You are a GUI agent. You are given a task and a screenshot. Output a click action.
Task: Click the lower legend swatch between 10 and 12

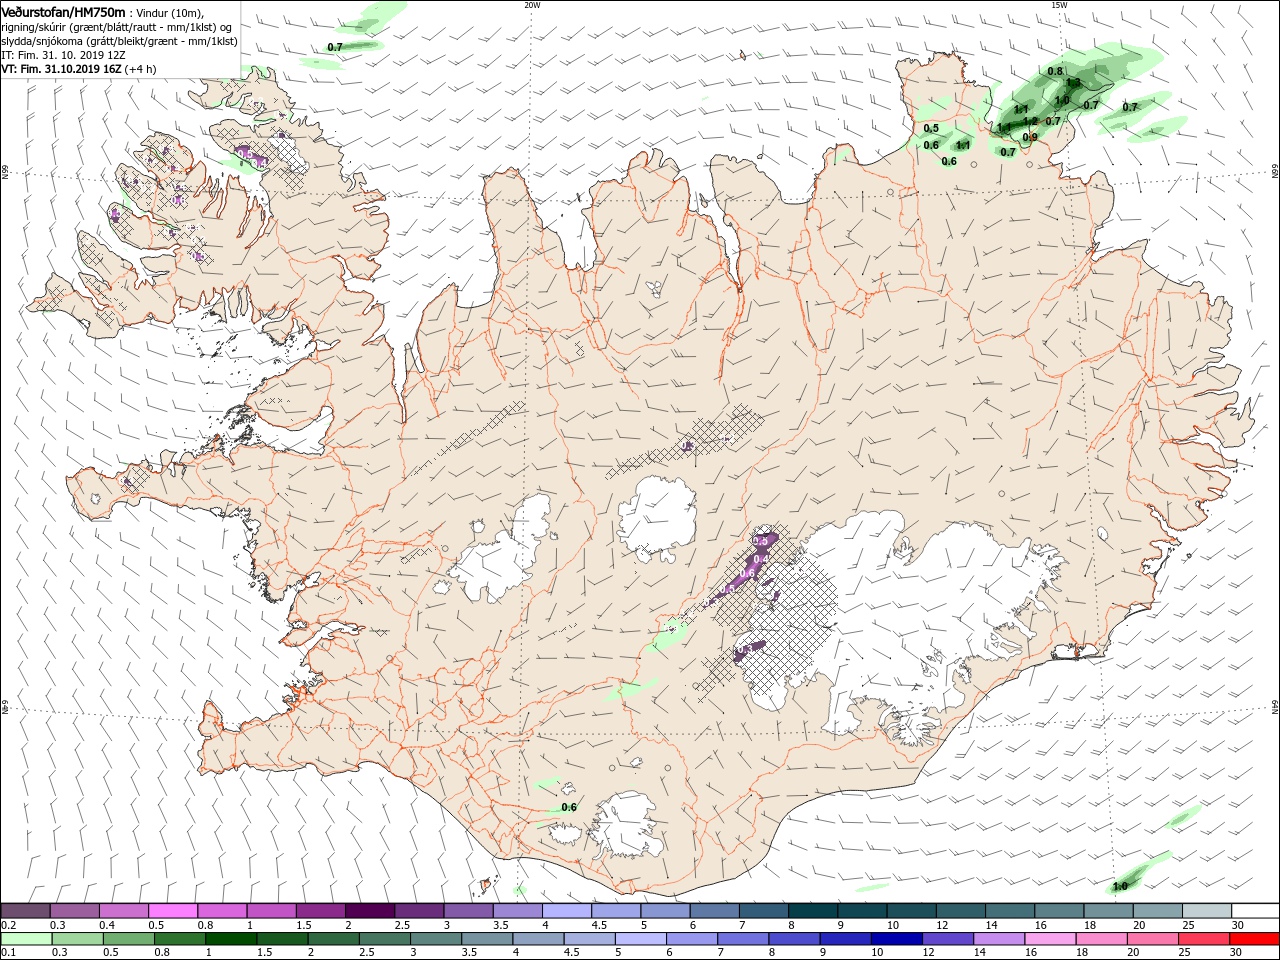point(897,939)
